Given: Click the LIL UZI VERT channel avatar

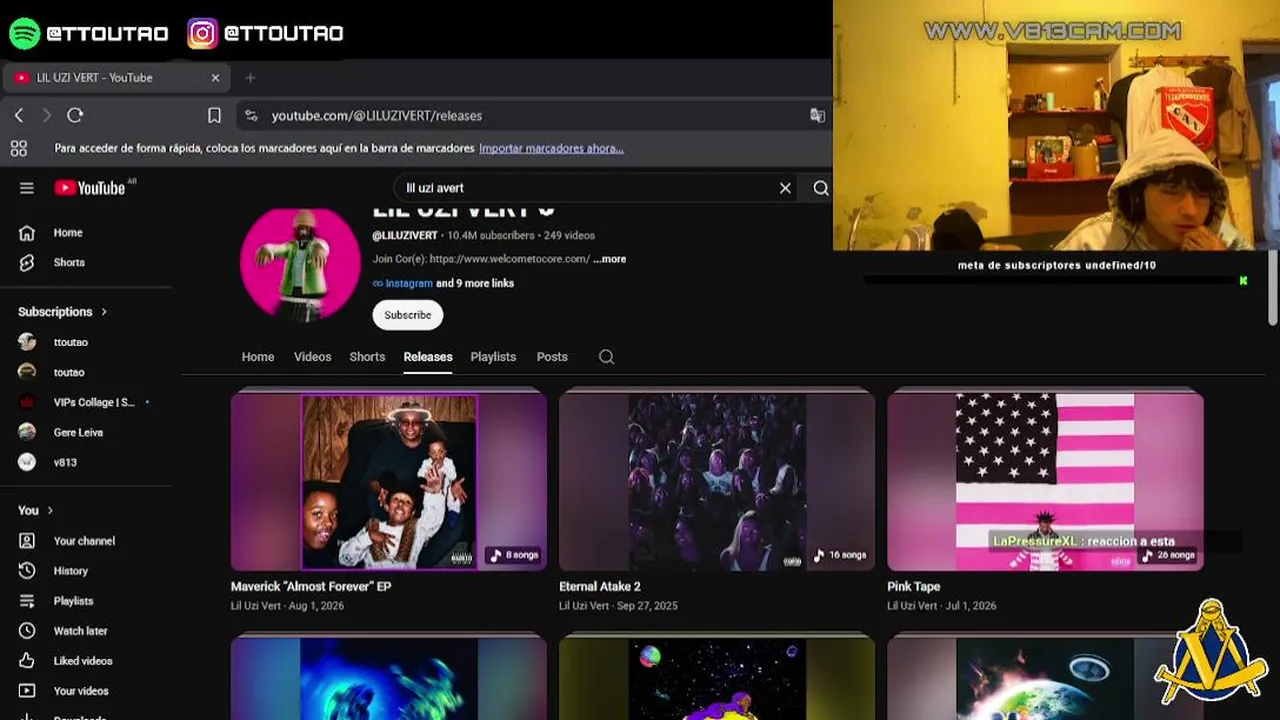Looking at the screenshot, I should [300, 264].
